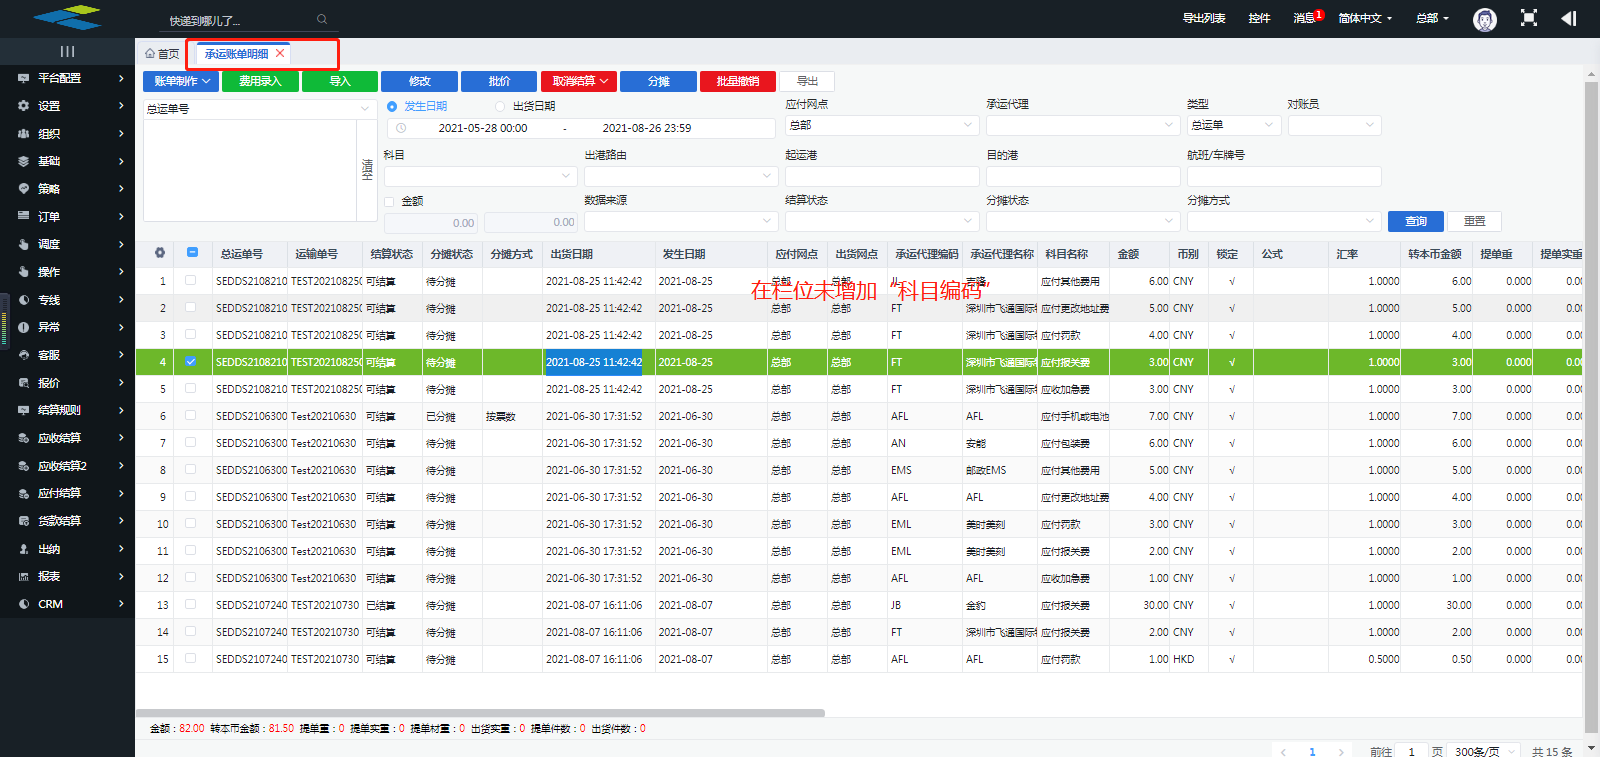
Task: Check the checkbox for row 15
Action: click(x=190, y=659)
